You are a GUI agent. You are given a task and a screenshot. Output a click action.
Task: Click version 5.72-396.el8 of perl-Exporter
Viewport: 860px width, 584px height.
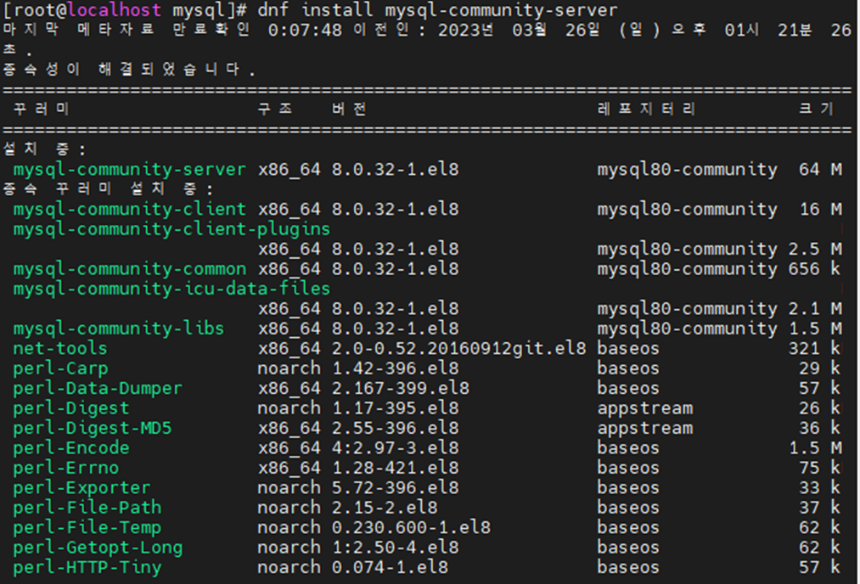click(x=395, y=488)
